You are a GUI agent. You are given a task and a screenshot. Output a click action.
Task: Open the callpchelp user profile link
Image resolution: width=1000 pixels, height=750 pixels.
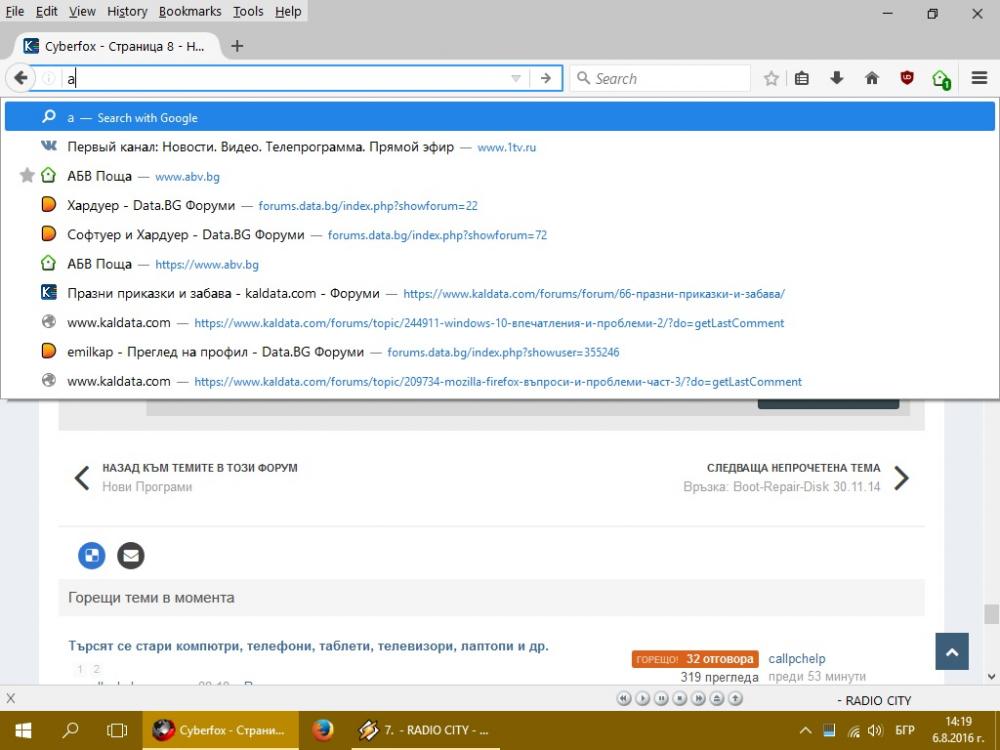pyautogui.click(x=797, y=658)
